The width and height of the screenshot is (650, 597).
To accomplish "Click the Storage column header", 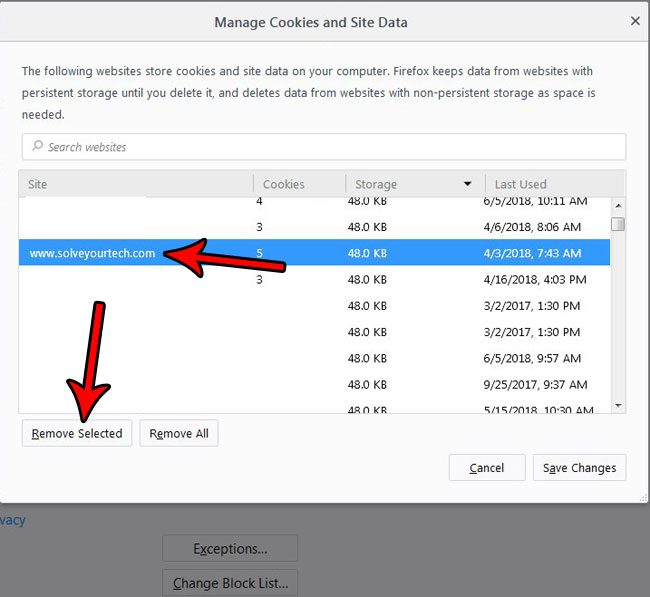I will pyautogui.click(x=400, y=184).
